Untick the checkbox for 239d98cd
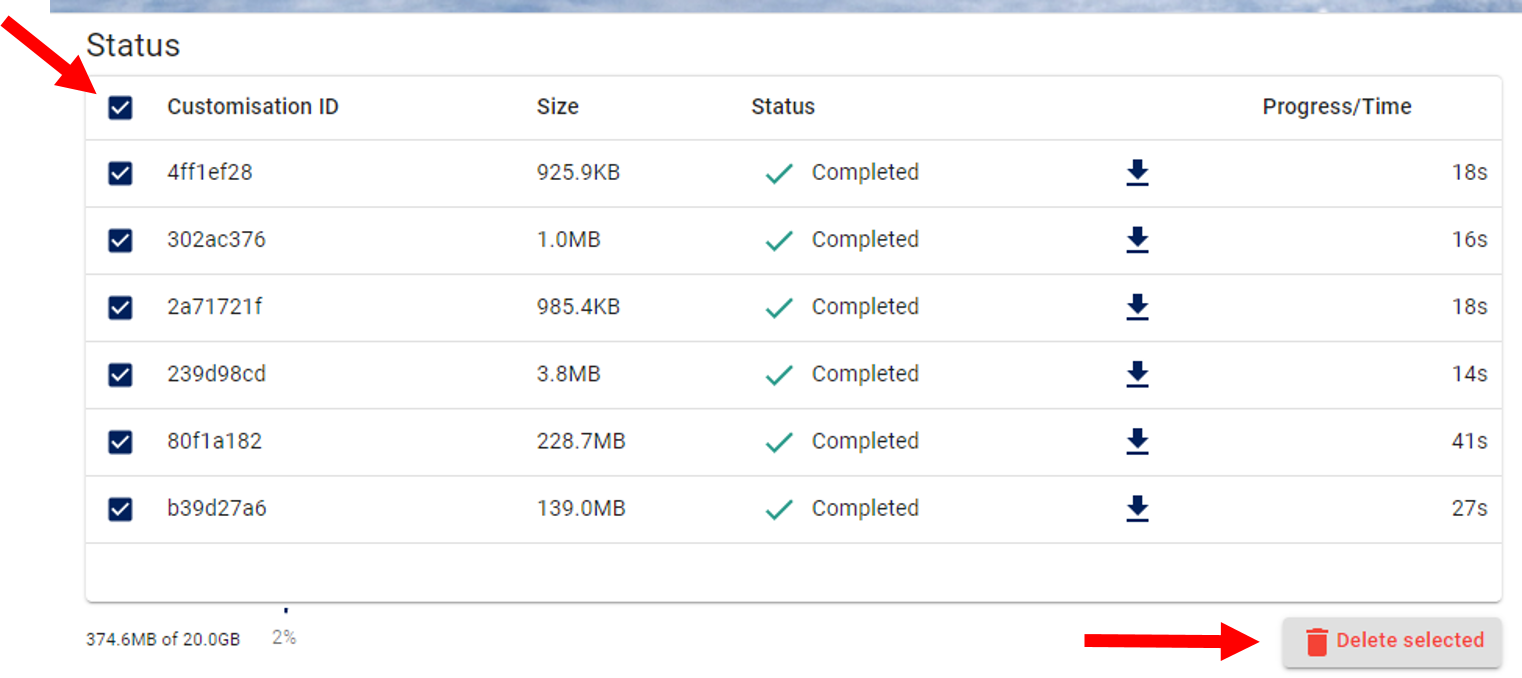This screenshot has height=678, width=1522. coord(120,374)
